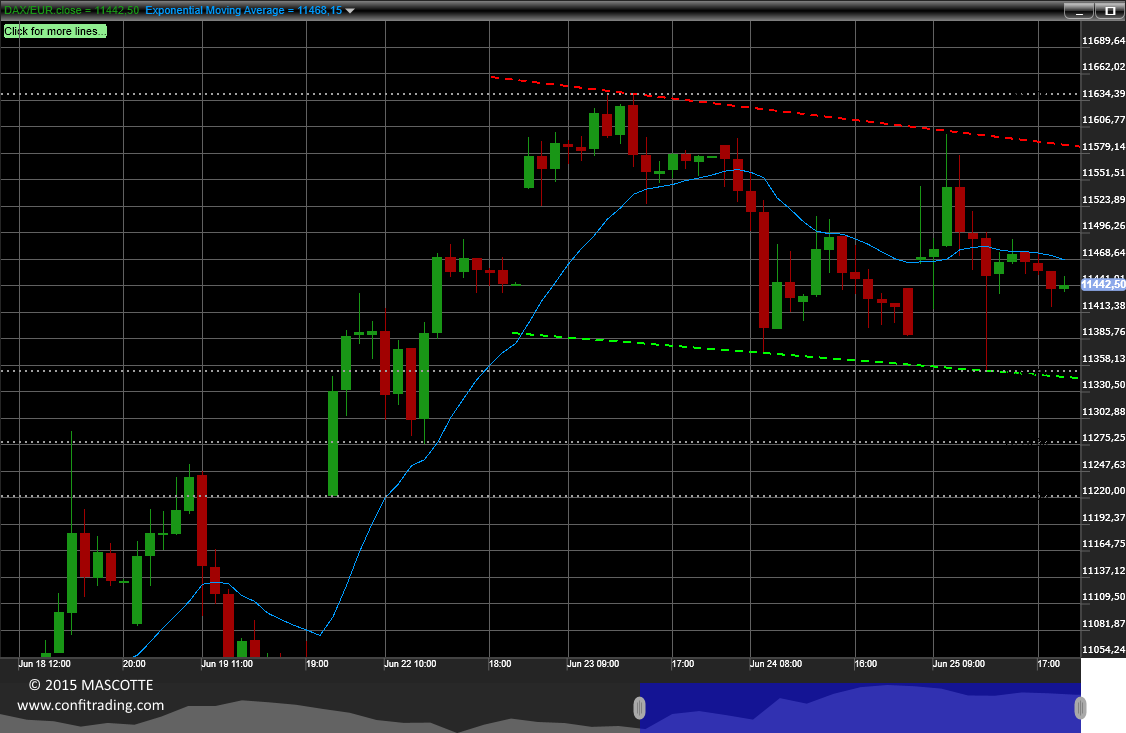
Task: Grab the left handle of the time range slider
Action: pos(639,709)
